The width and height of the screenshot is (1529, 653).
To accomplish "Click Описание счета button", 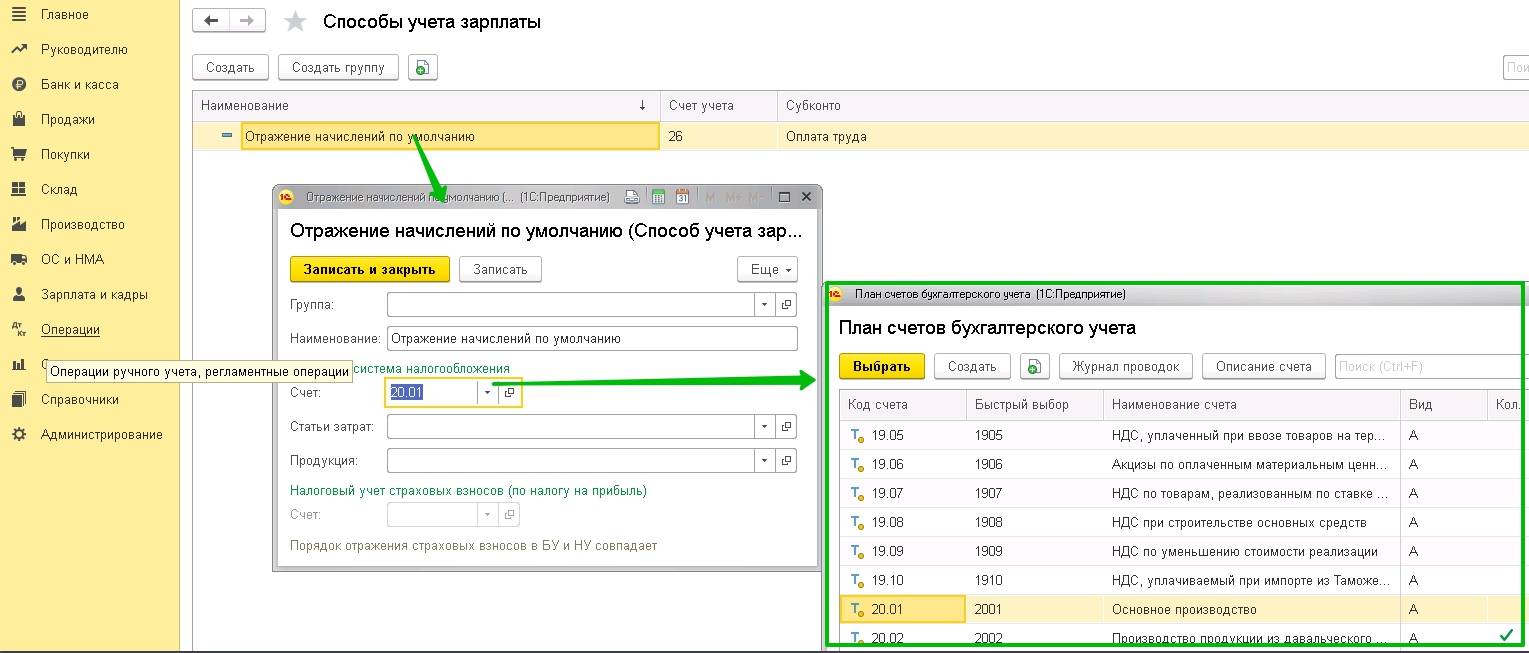I will pyautogui.click(x=1264, y=366).
